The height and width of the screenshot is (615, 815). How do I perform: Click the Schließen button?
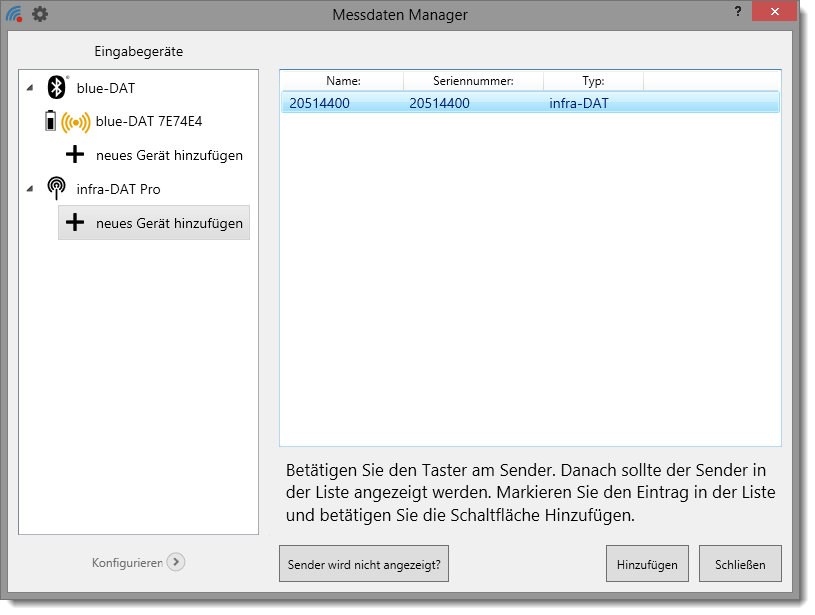coord(740,564)
